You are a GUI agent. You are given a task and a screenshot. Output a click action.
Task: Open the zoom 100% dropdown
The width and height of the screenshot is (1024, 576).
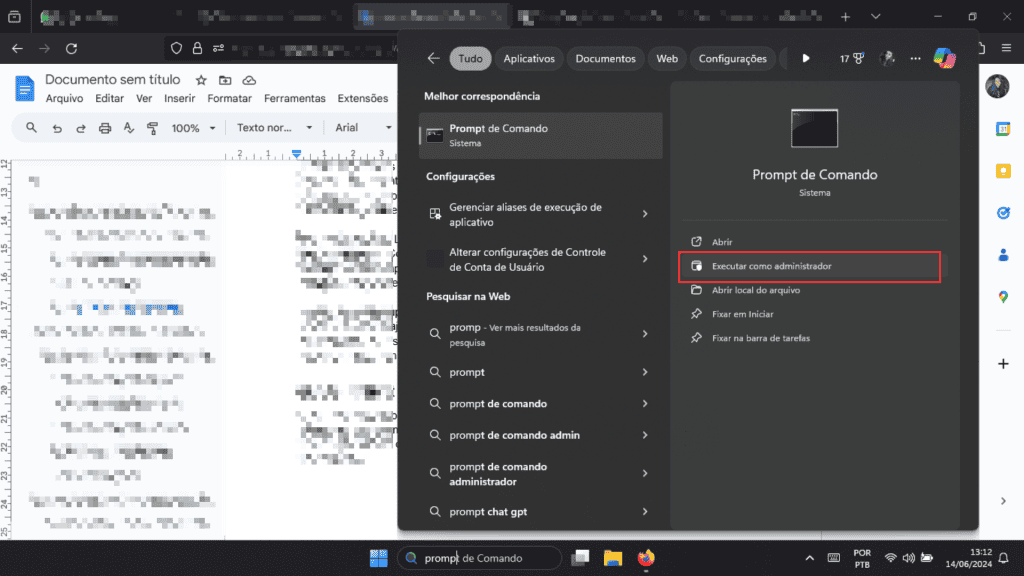[x=193, y=128]
